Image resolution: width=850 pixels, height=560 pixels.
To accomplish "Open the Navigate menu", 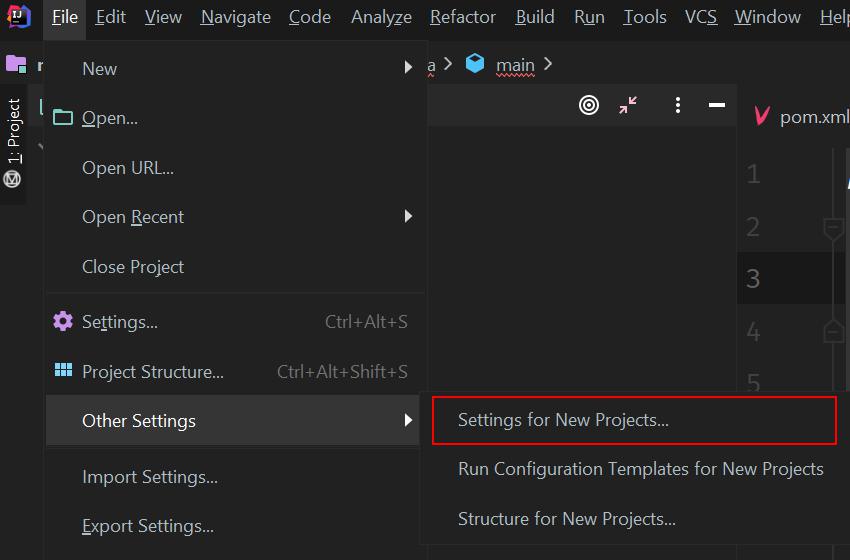I will [x=235, y=17].
